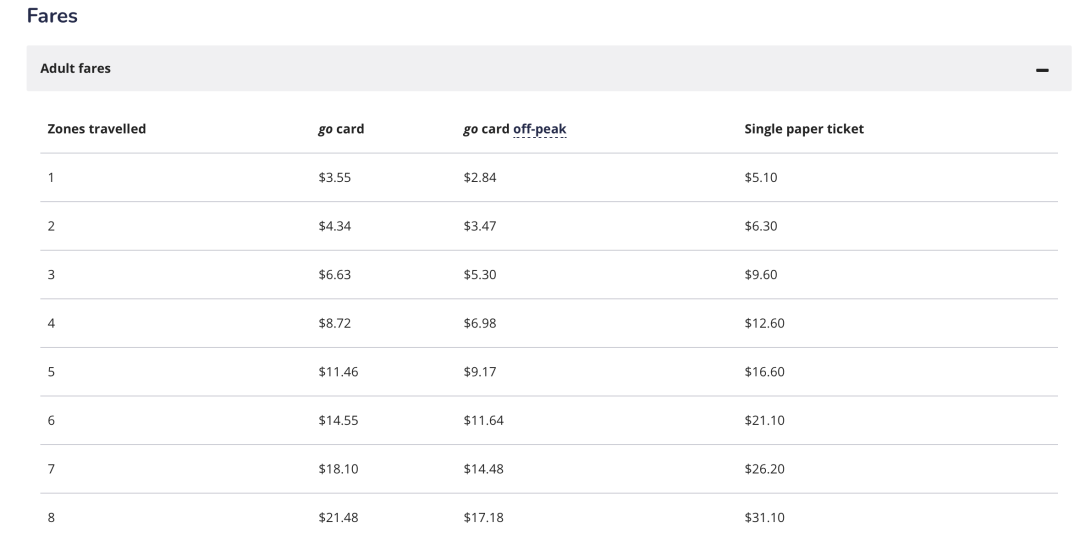
Task: Click the $14.48 off-peak fare for zone 7
Action: (484, 469)
